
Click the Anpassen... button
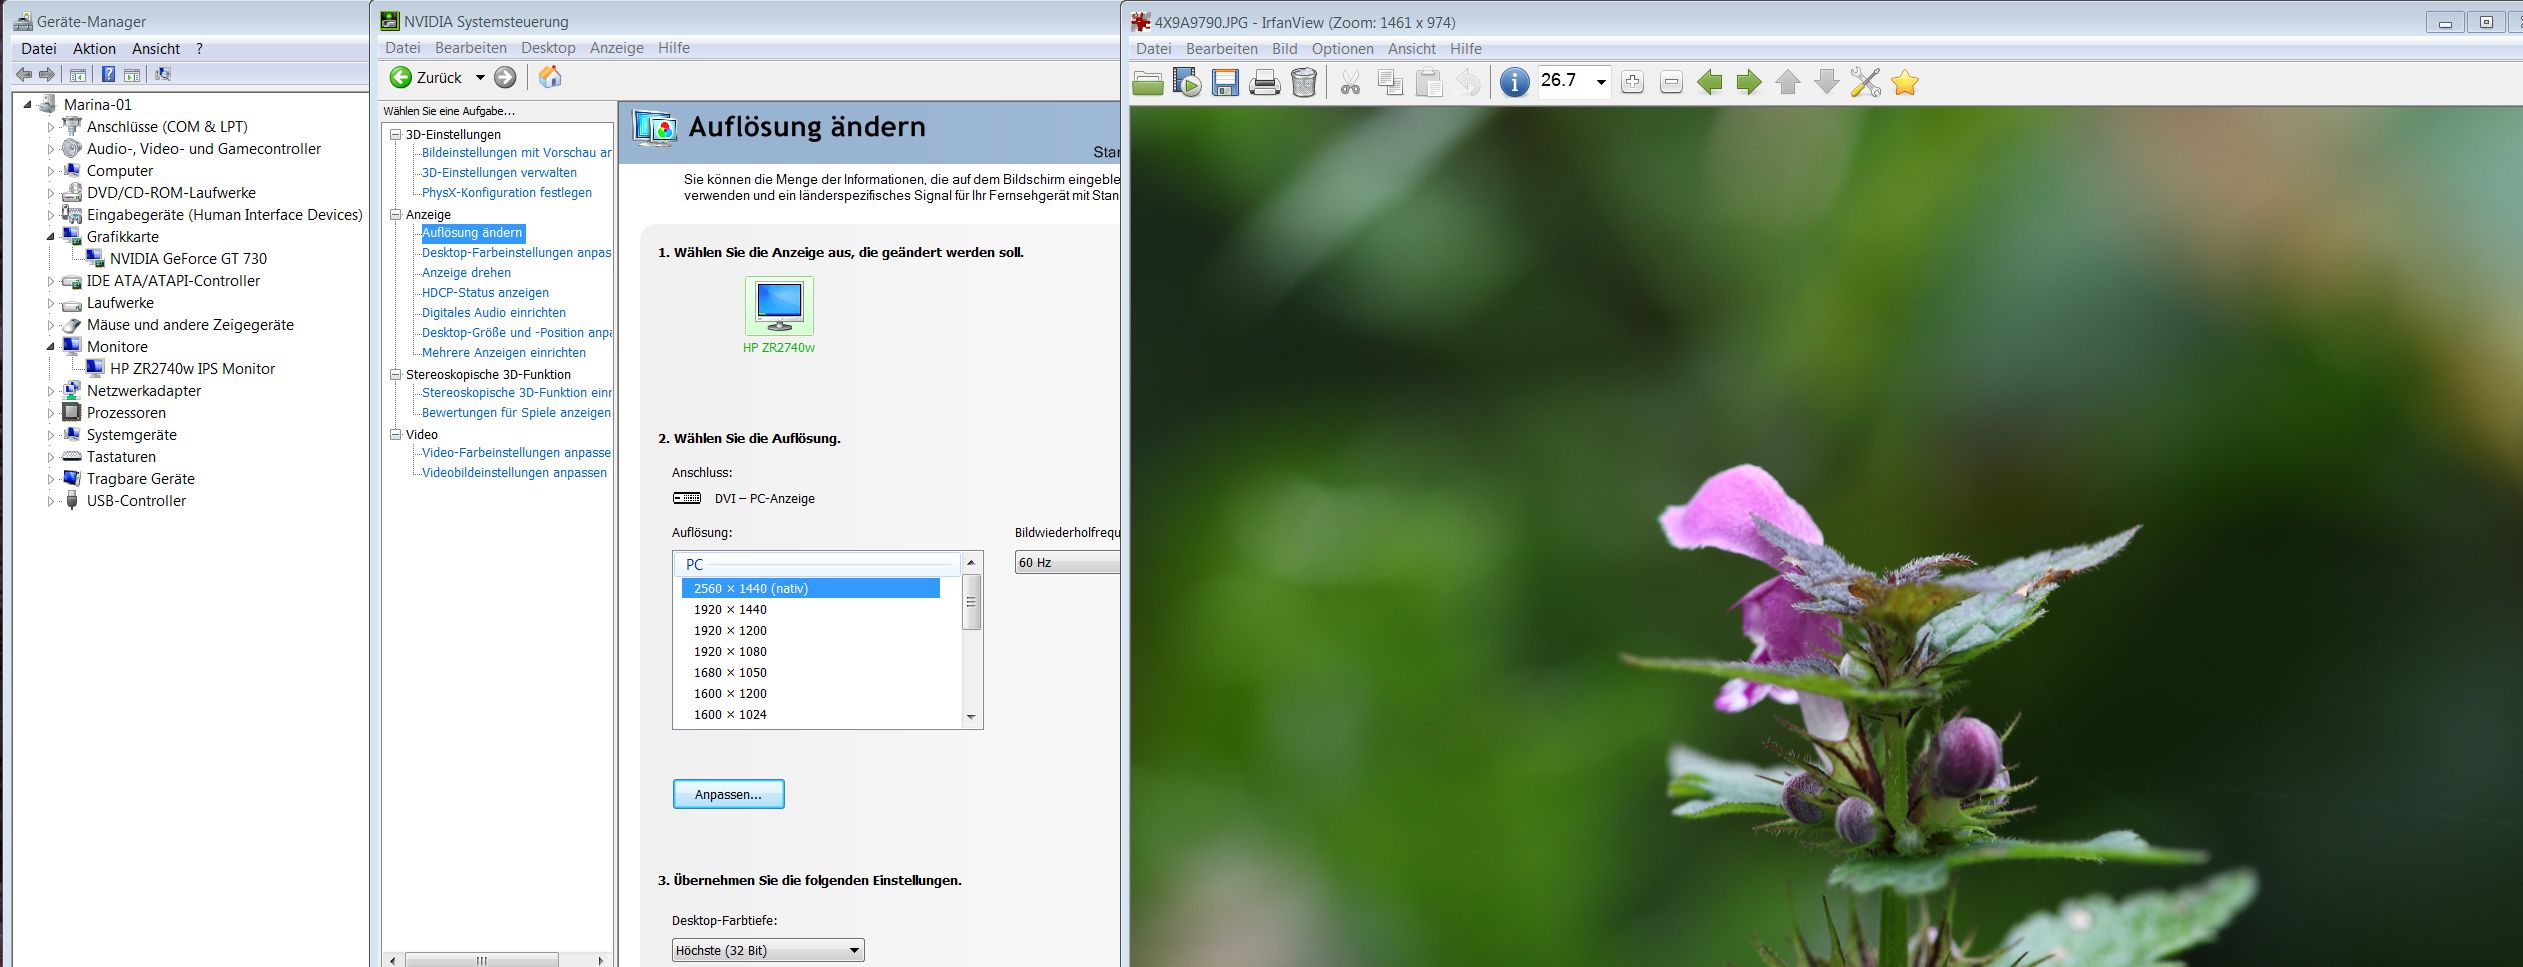coord(728,794)
